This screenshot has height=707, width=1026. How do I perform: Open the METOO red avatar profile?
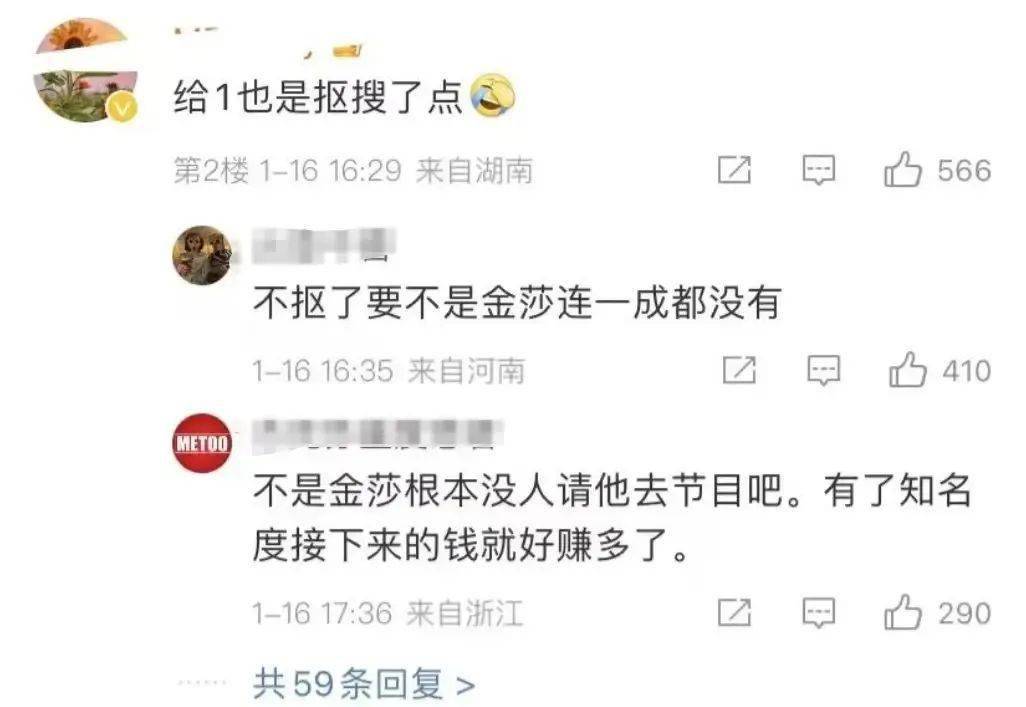tap(202, 443)
